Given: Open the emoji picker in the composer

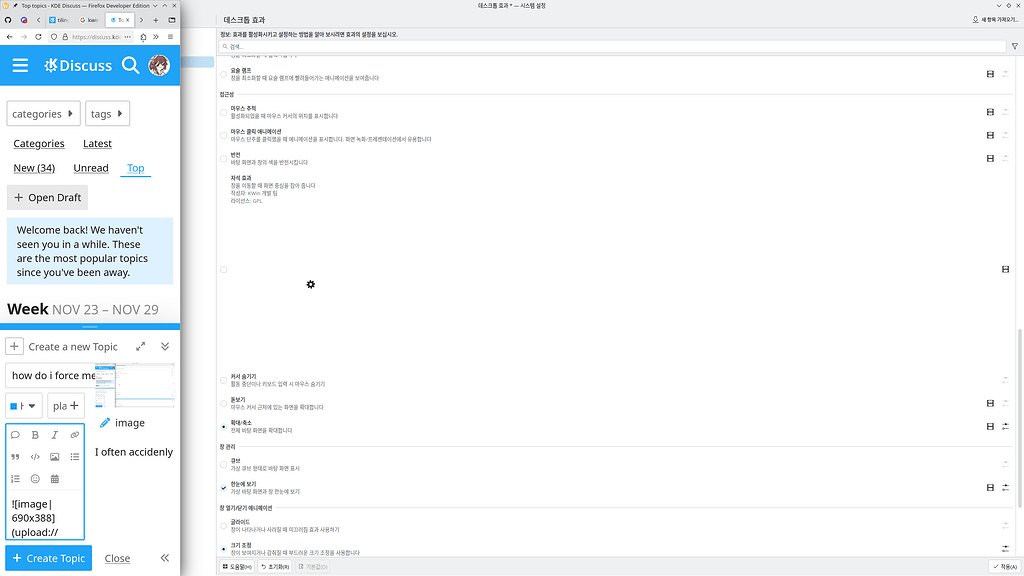Looking at the screenshot, I should 34,478.
